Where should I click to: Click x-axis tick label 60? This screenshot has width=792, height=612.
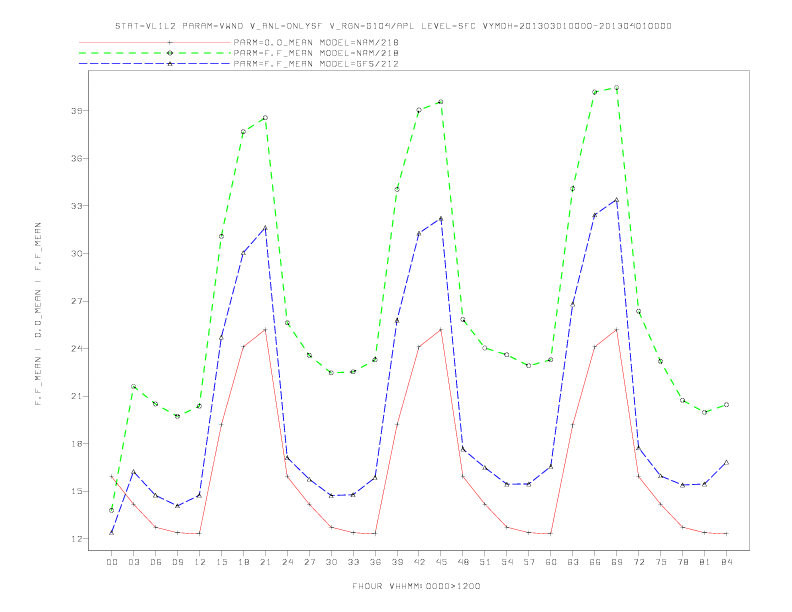click(x=551, y=562)
